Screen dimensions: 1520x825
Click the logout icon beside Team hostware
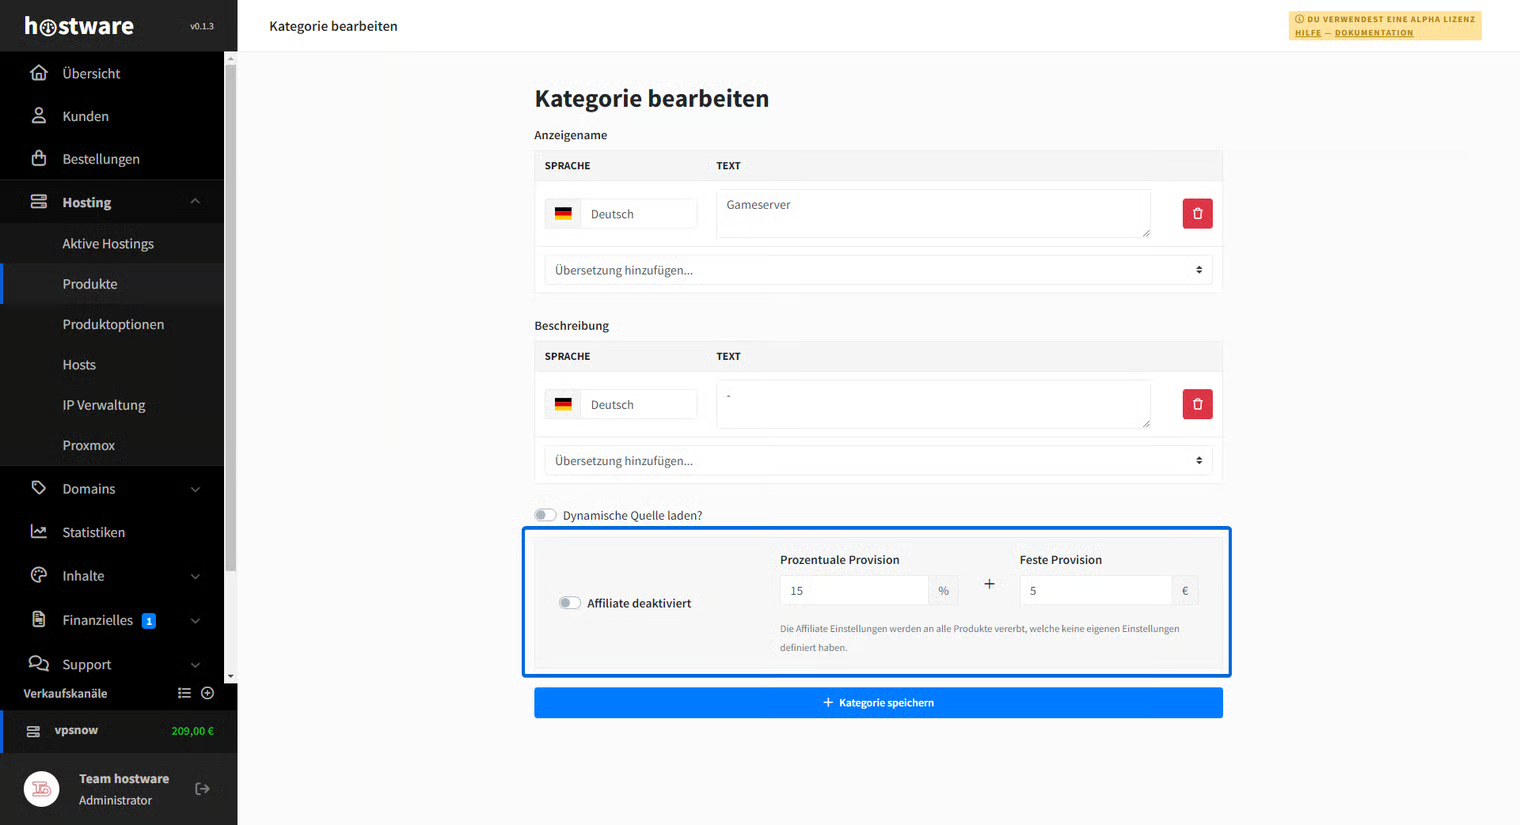point(202,789)
